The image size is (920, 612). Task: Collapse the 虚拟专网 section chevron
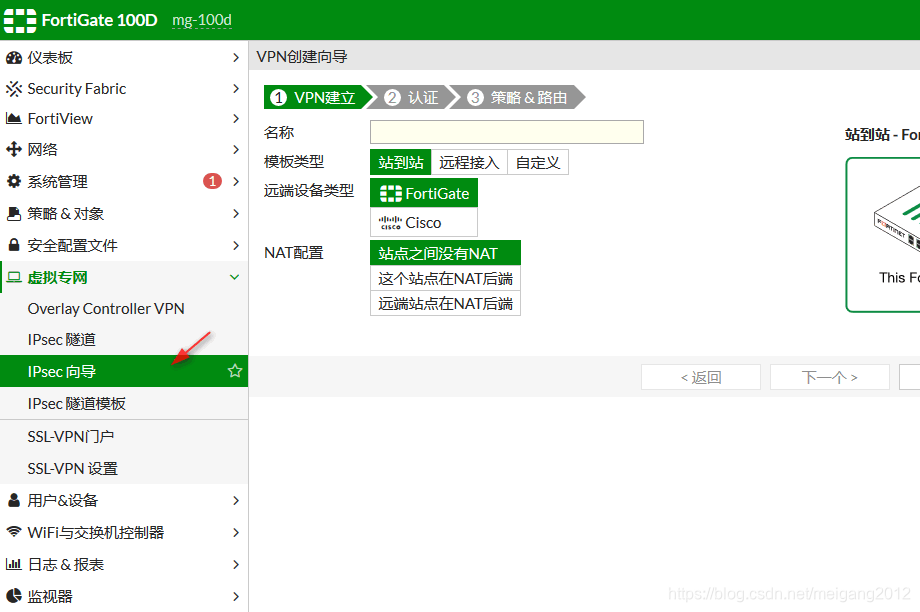click(235, 277)
